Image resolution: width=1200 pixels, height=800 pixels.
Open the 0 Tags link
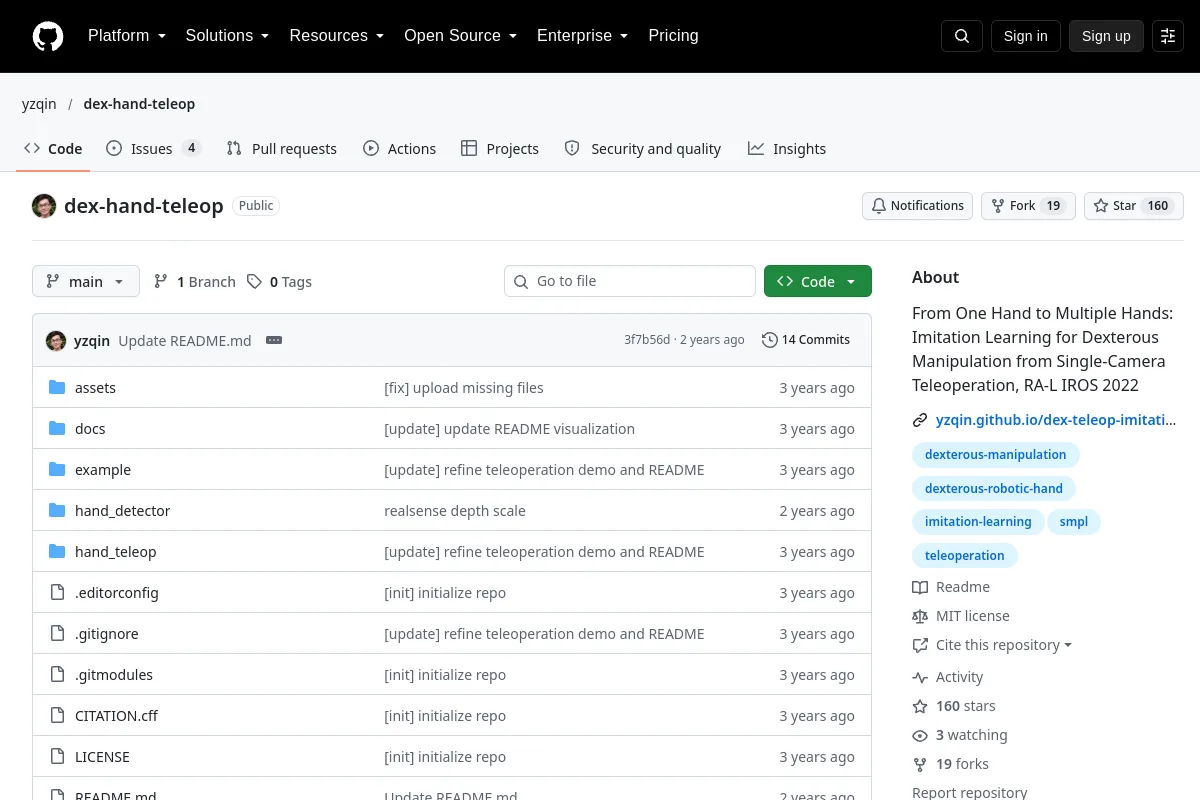click(280, 282)
